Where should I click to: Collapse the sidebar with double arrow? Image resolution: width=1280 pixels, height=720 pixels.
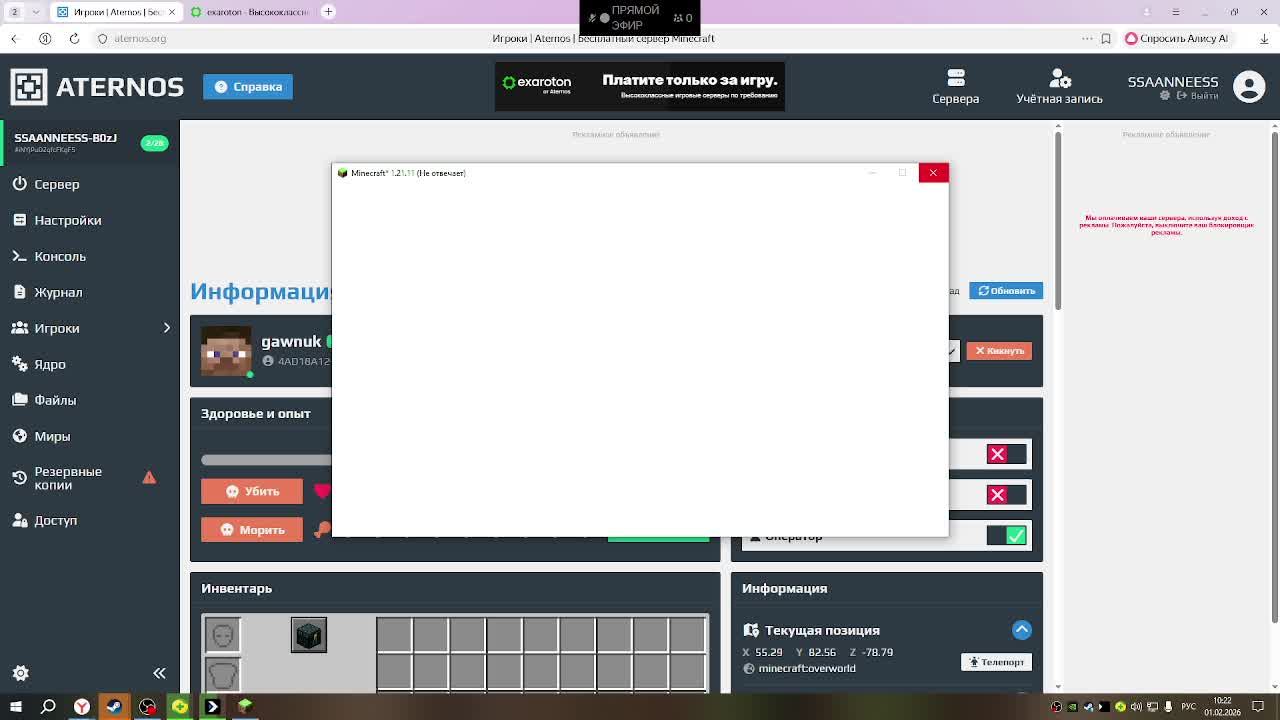(x=159, y=673)
